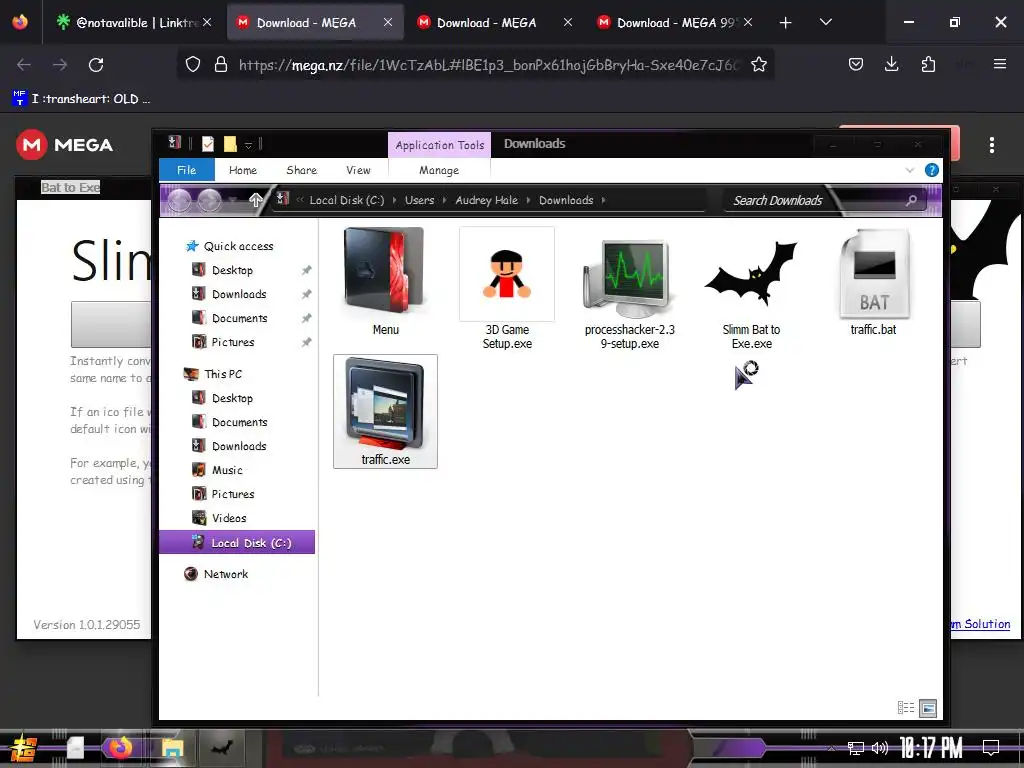Click the properties icon in Explorer title bar
Image resolution: width=1024 pixels, height=768 pixels.
(x=208, y=144)
